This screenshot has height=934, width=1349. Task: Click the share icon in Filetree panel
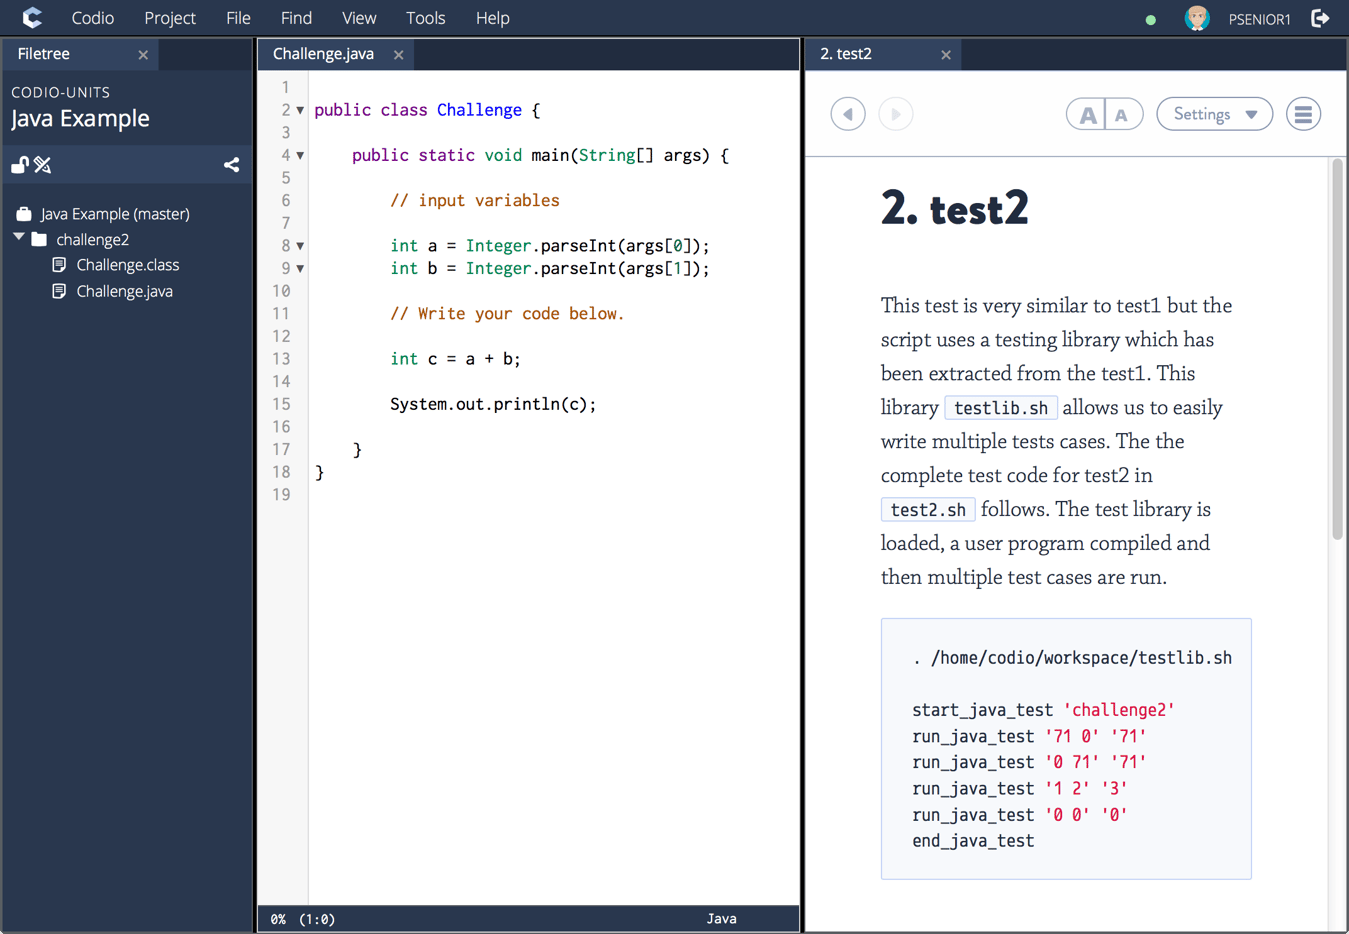(231, 165)
